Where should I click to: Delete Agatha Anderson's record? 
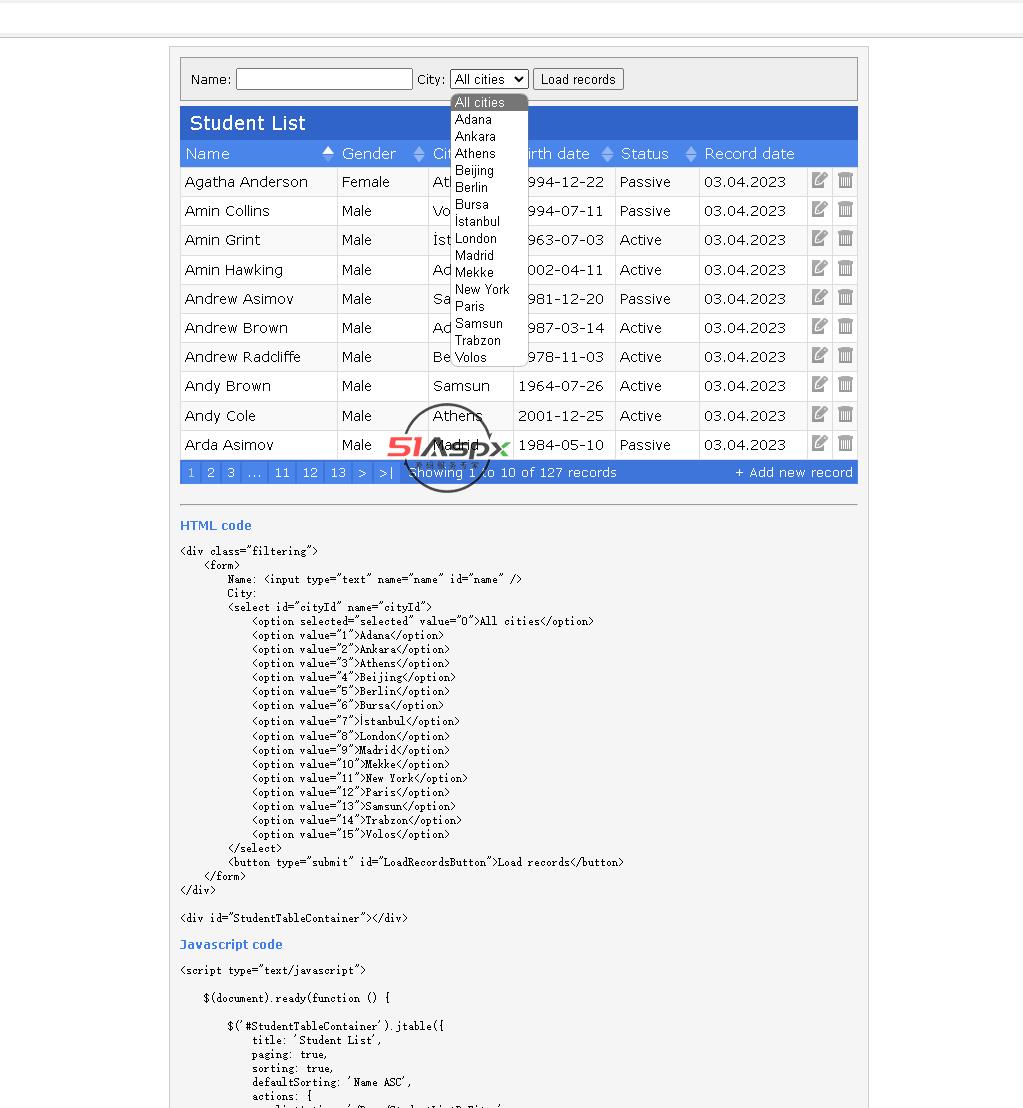845,180
